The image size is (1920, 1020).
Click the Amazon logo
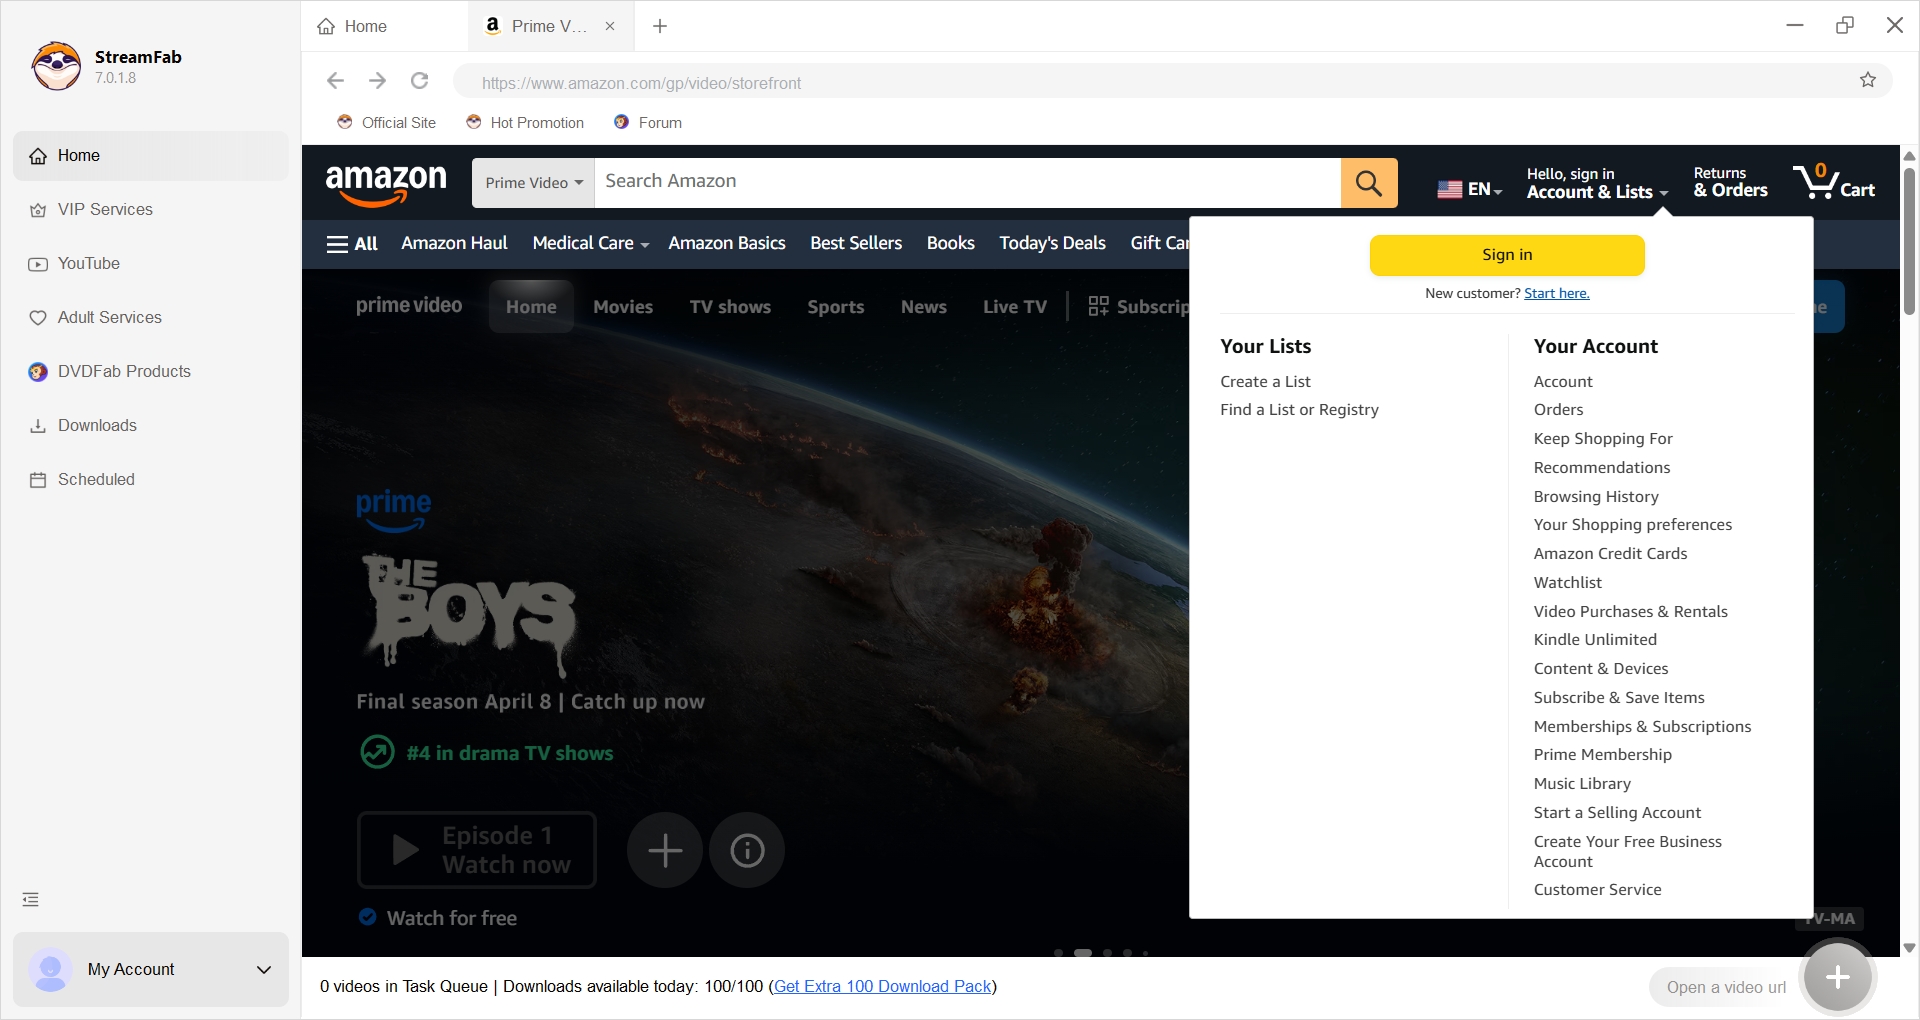tap(386, 184)
